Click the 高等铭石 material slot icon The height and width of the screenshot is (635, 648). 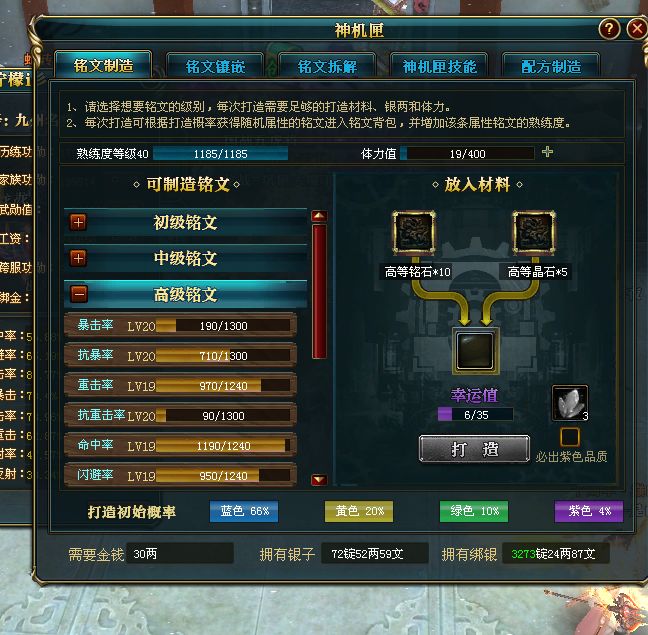tap(414, 232)
